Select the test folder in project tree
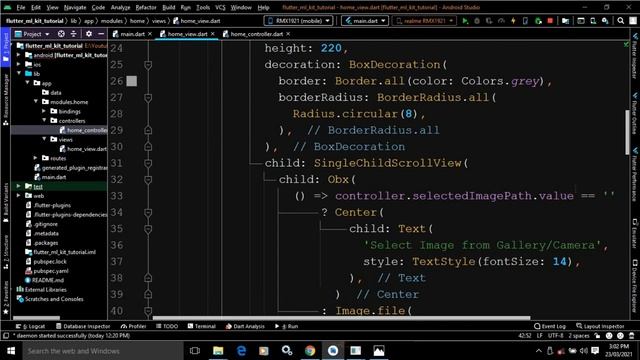Image resolution: width=640 pixels, height=360 pixels. click(x=38, y=186)
